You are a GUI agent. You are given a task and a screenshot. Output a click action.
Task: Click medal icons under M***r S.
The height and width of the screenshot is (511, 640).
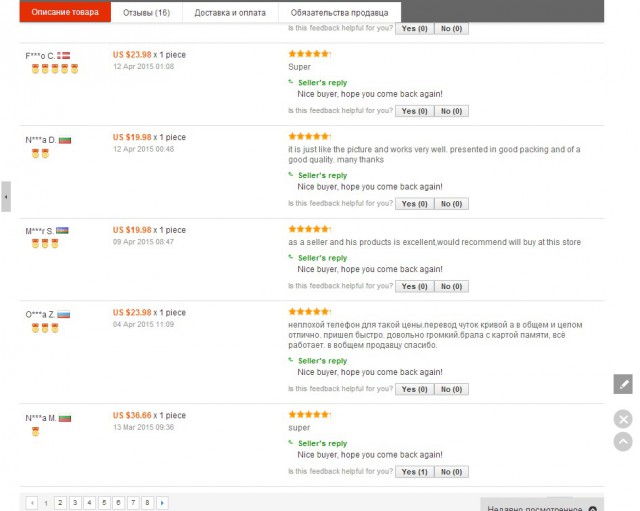(45, 244)
